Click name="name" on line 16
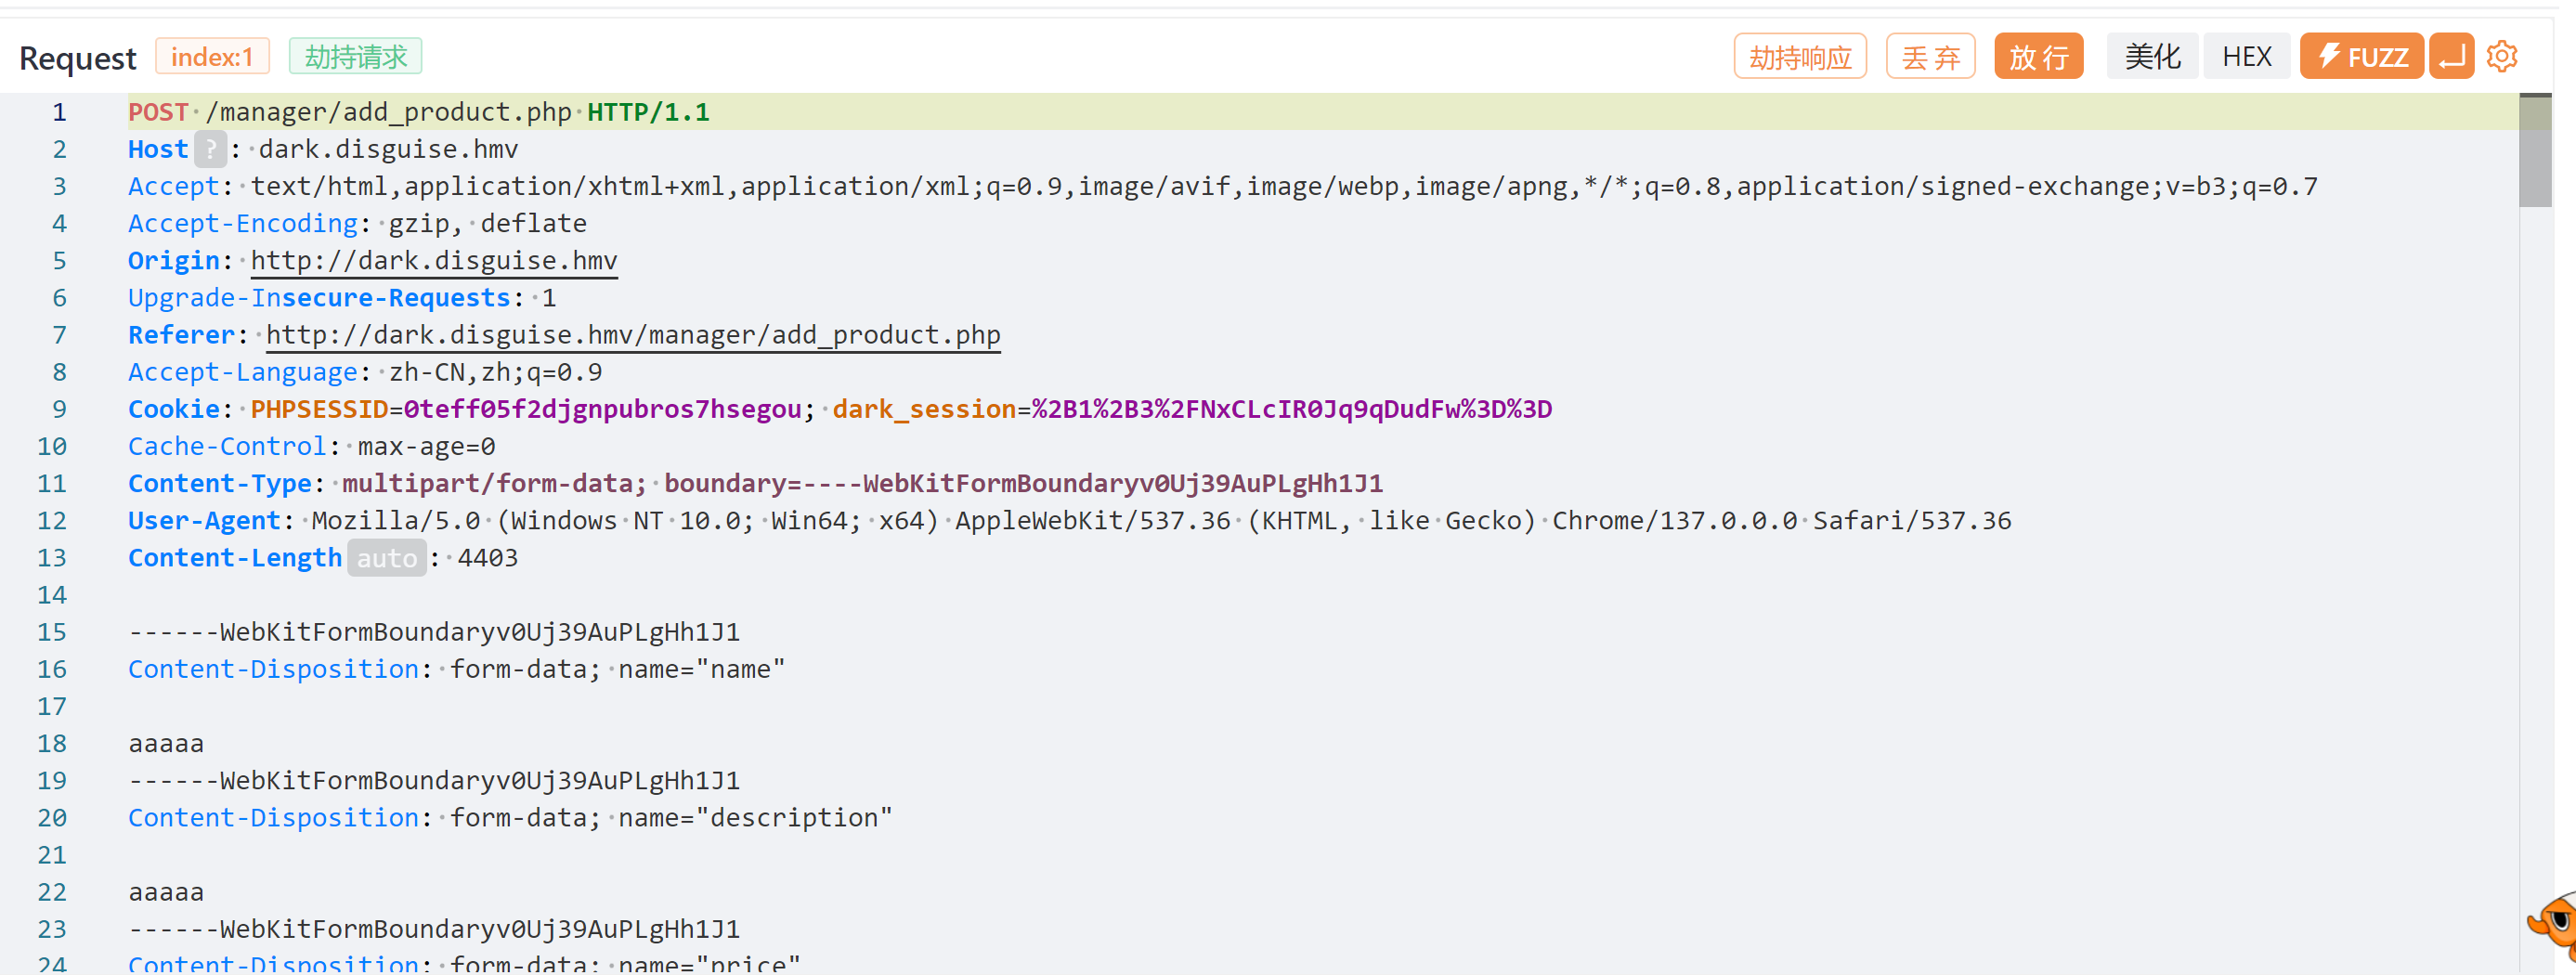The height and width of the screenshot is (975, 2576). pos(702,669)
